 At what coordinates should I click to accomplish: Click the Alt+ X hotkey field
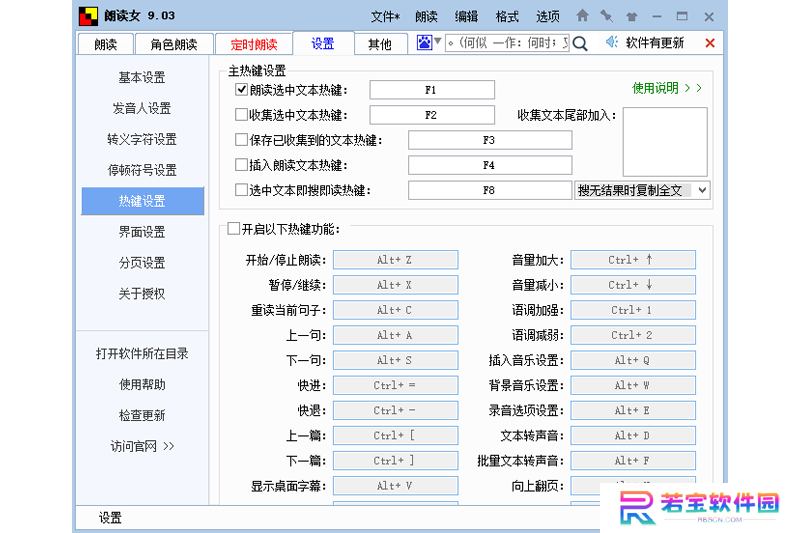coord(395,285)
